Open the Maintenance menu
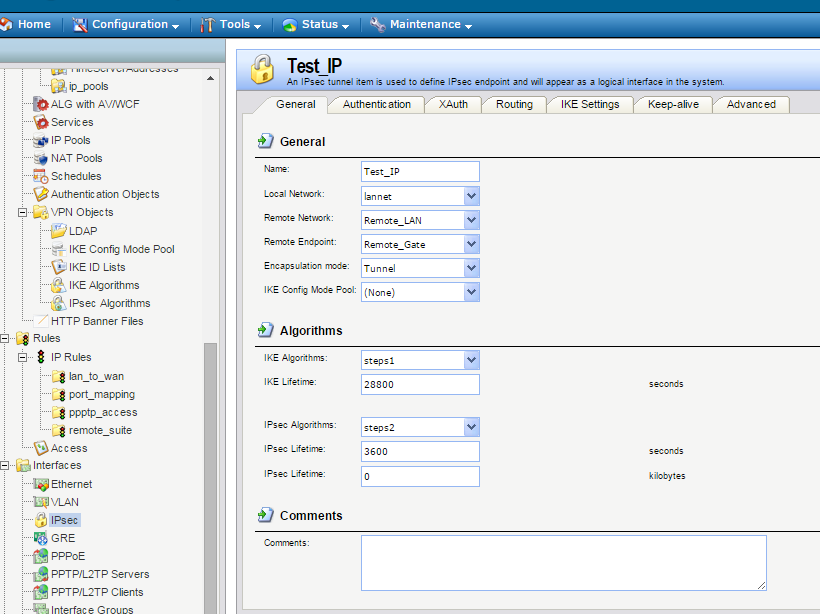 click(x=423, y=24)
